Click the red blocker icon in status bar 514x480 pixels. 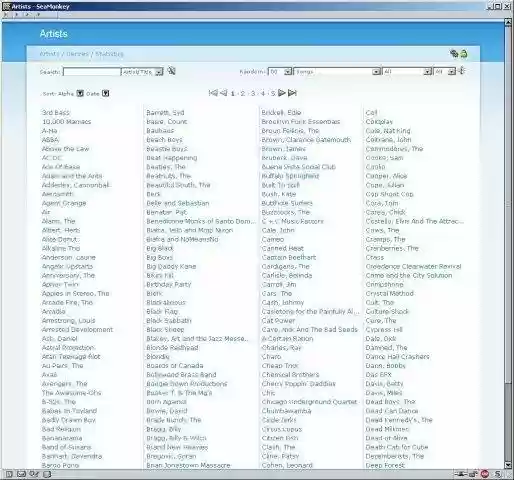tap(485, 474)
